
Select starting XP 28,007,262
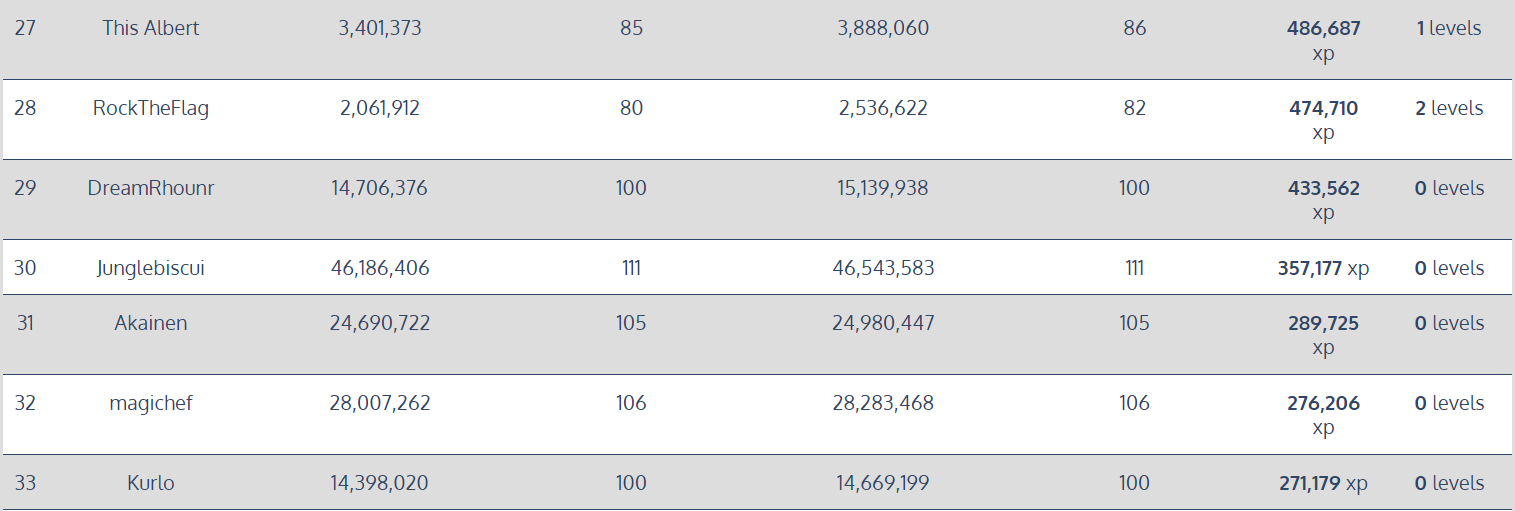pos(380,403)
